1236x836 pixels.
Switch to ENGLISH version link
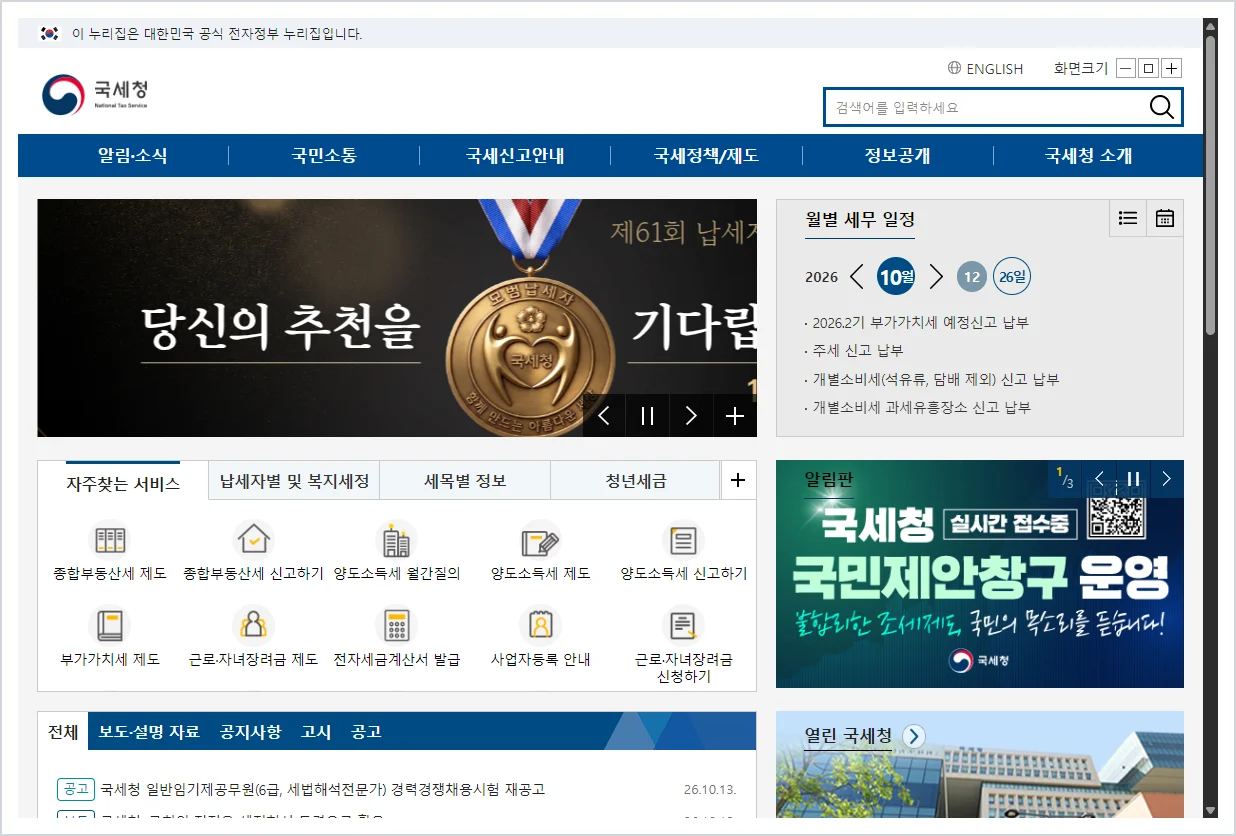995,69
